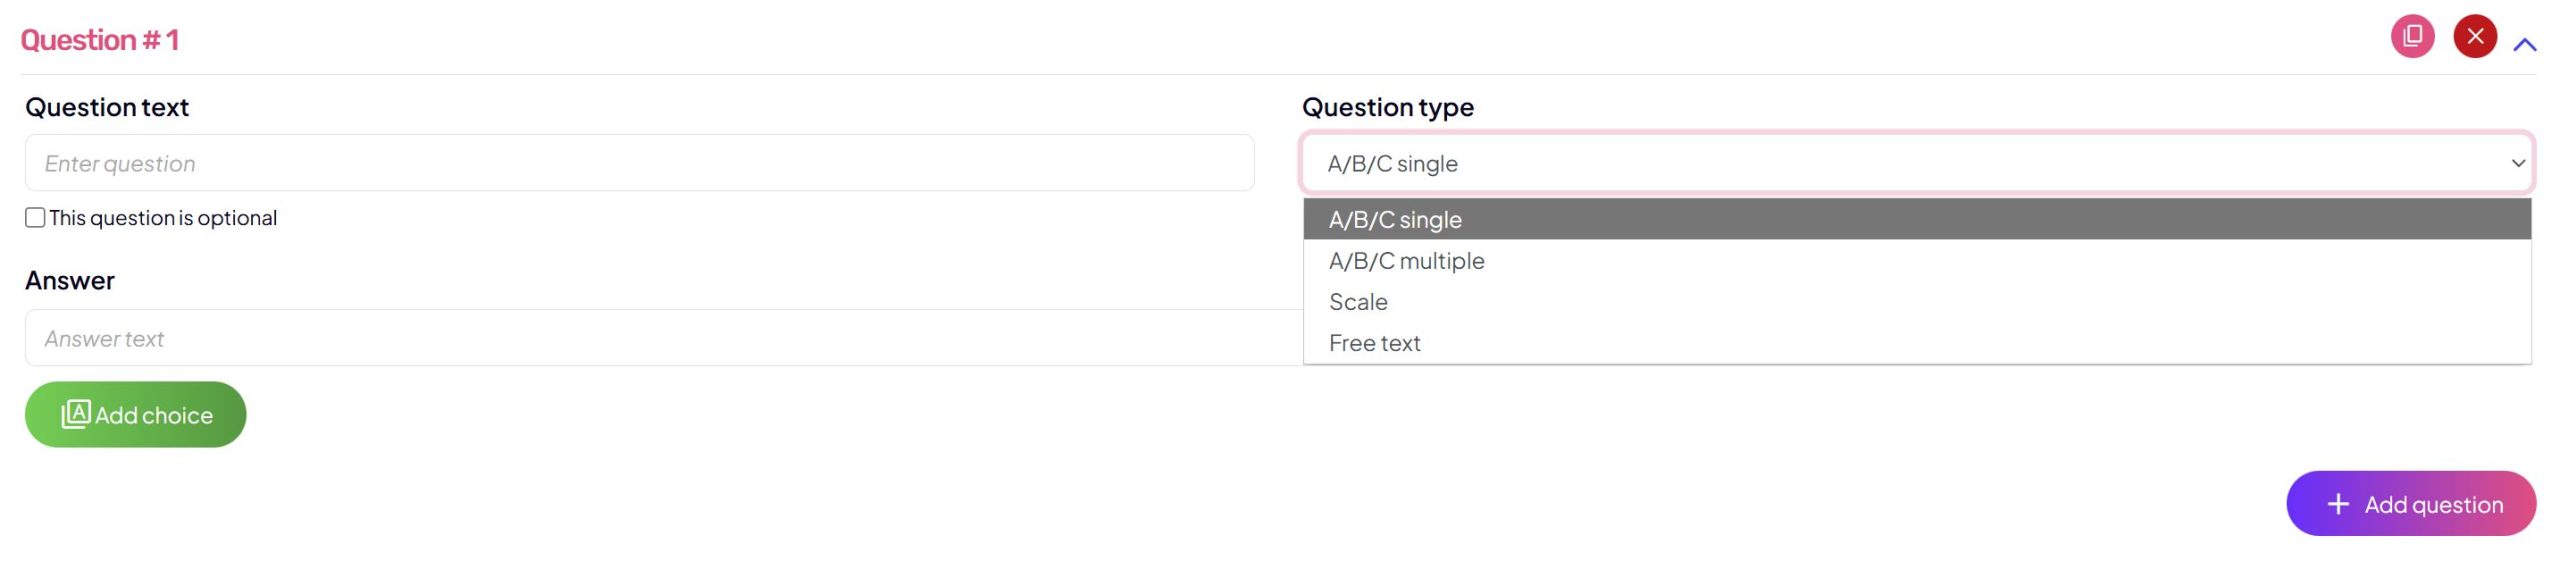Check the "This question is optional" checkbox
Image resolution: width=2560 pixels, height=561 pixels.
35,218
